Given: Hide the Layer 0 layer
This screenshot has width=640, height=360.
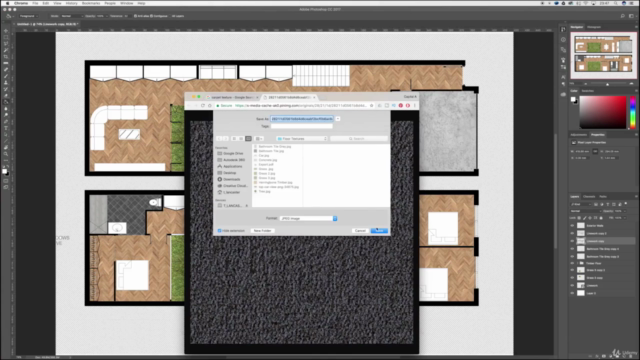Looking at the screenshot, I should click(x=572, y=293).
